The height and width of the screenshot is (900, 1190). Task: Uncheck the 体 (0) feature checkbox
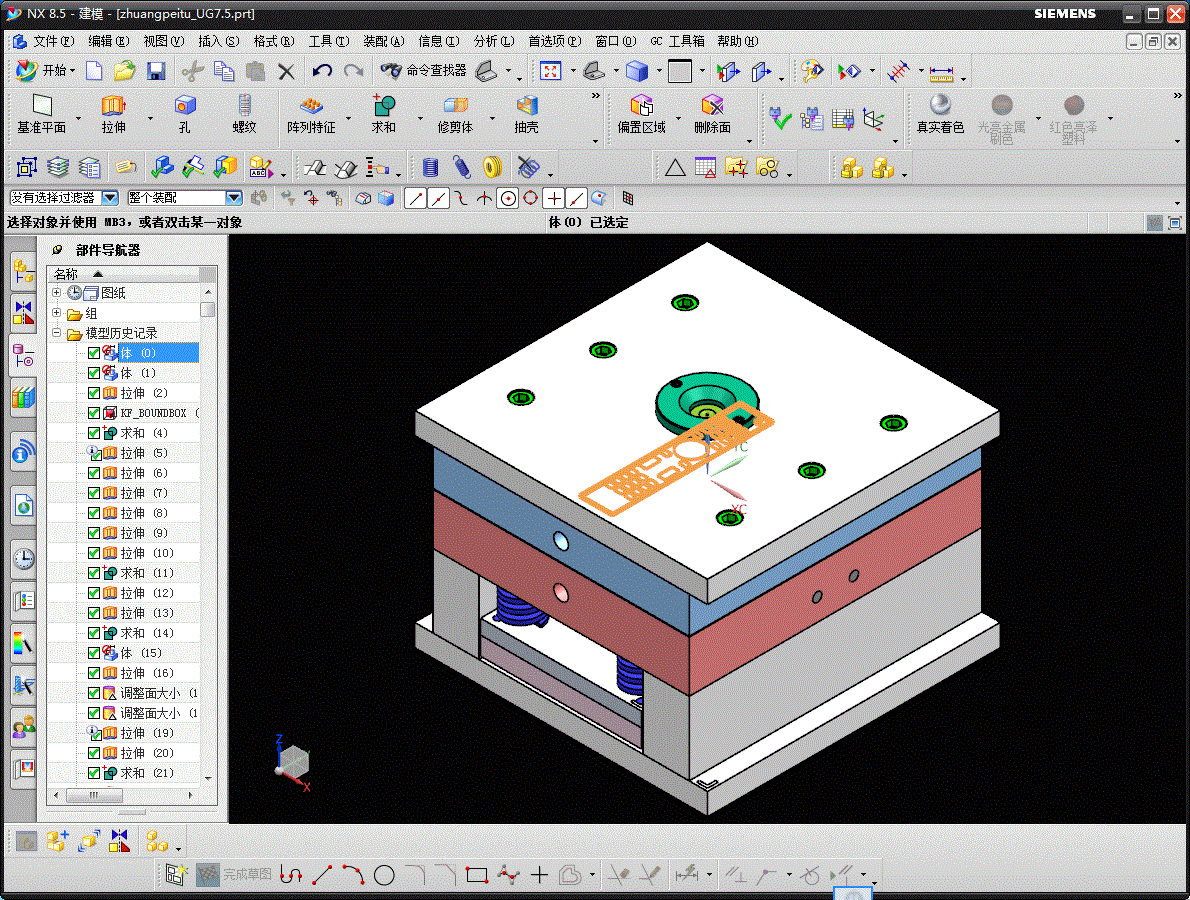(x=94, y=353)
